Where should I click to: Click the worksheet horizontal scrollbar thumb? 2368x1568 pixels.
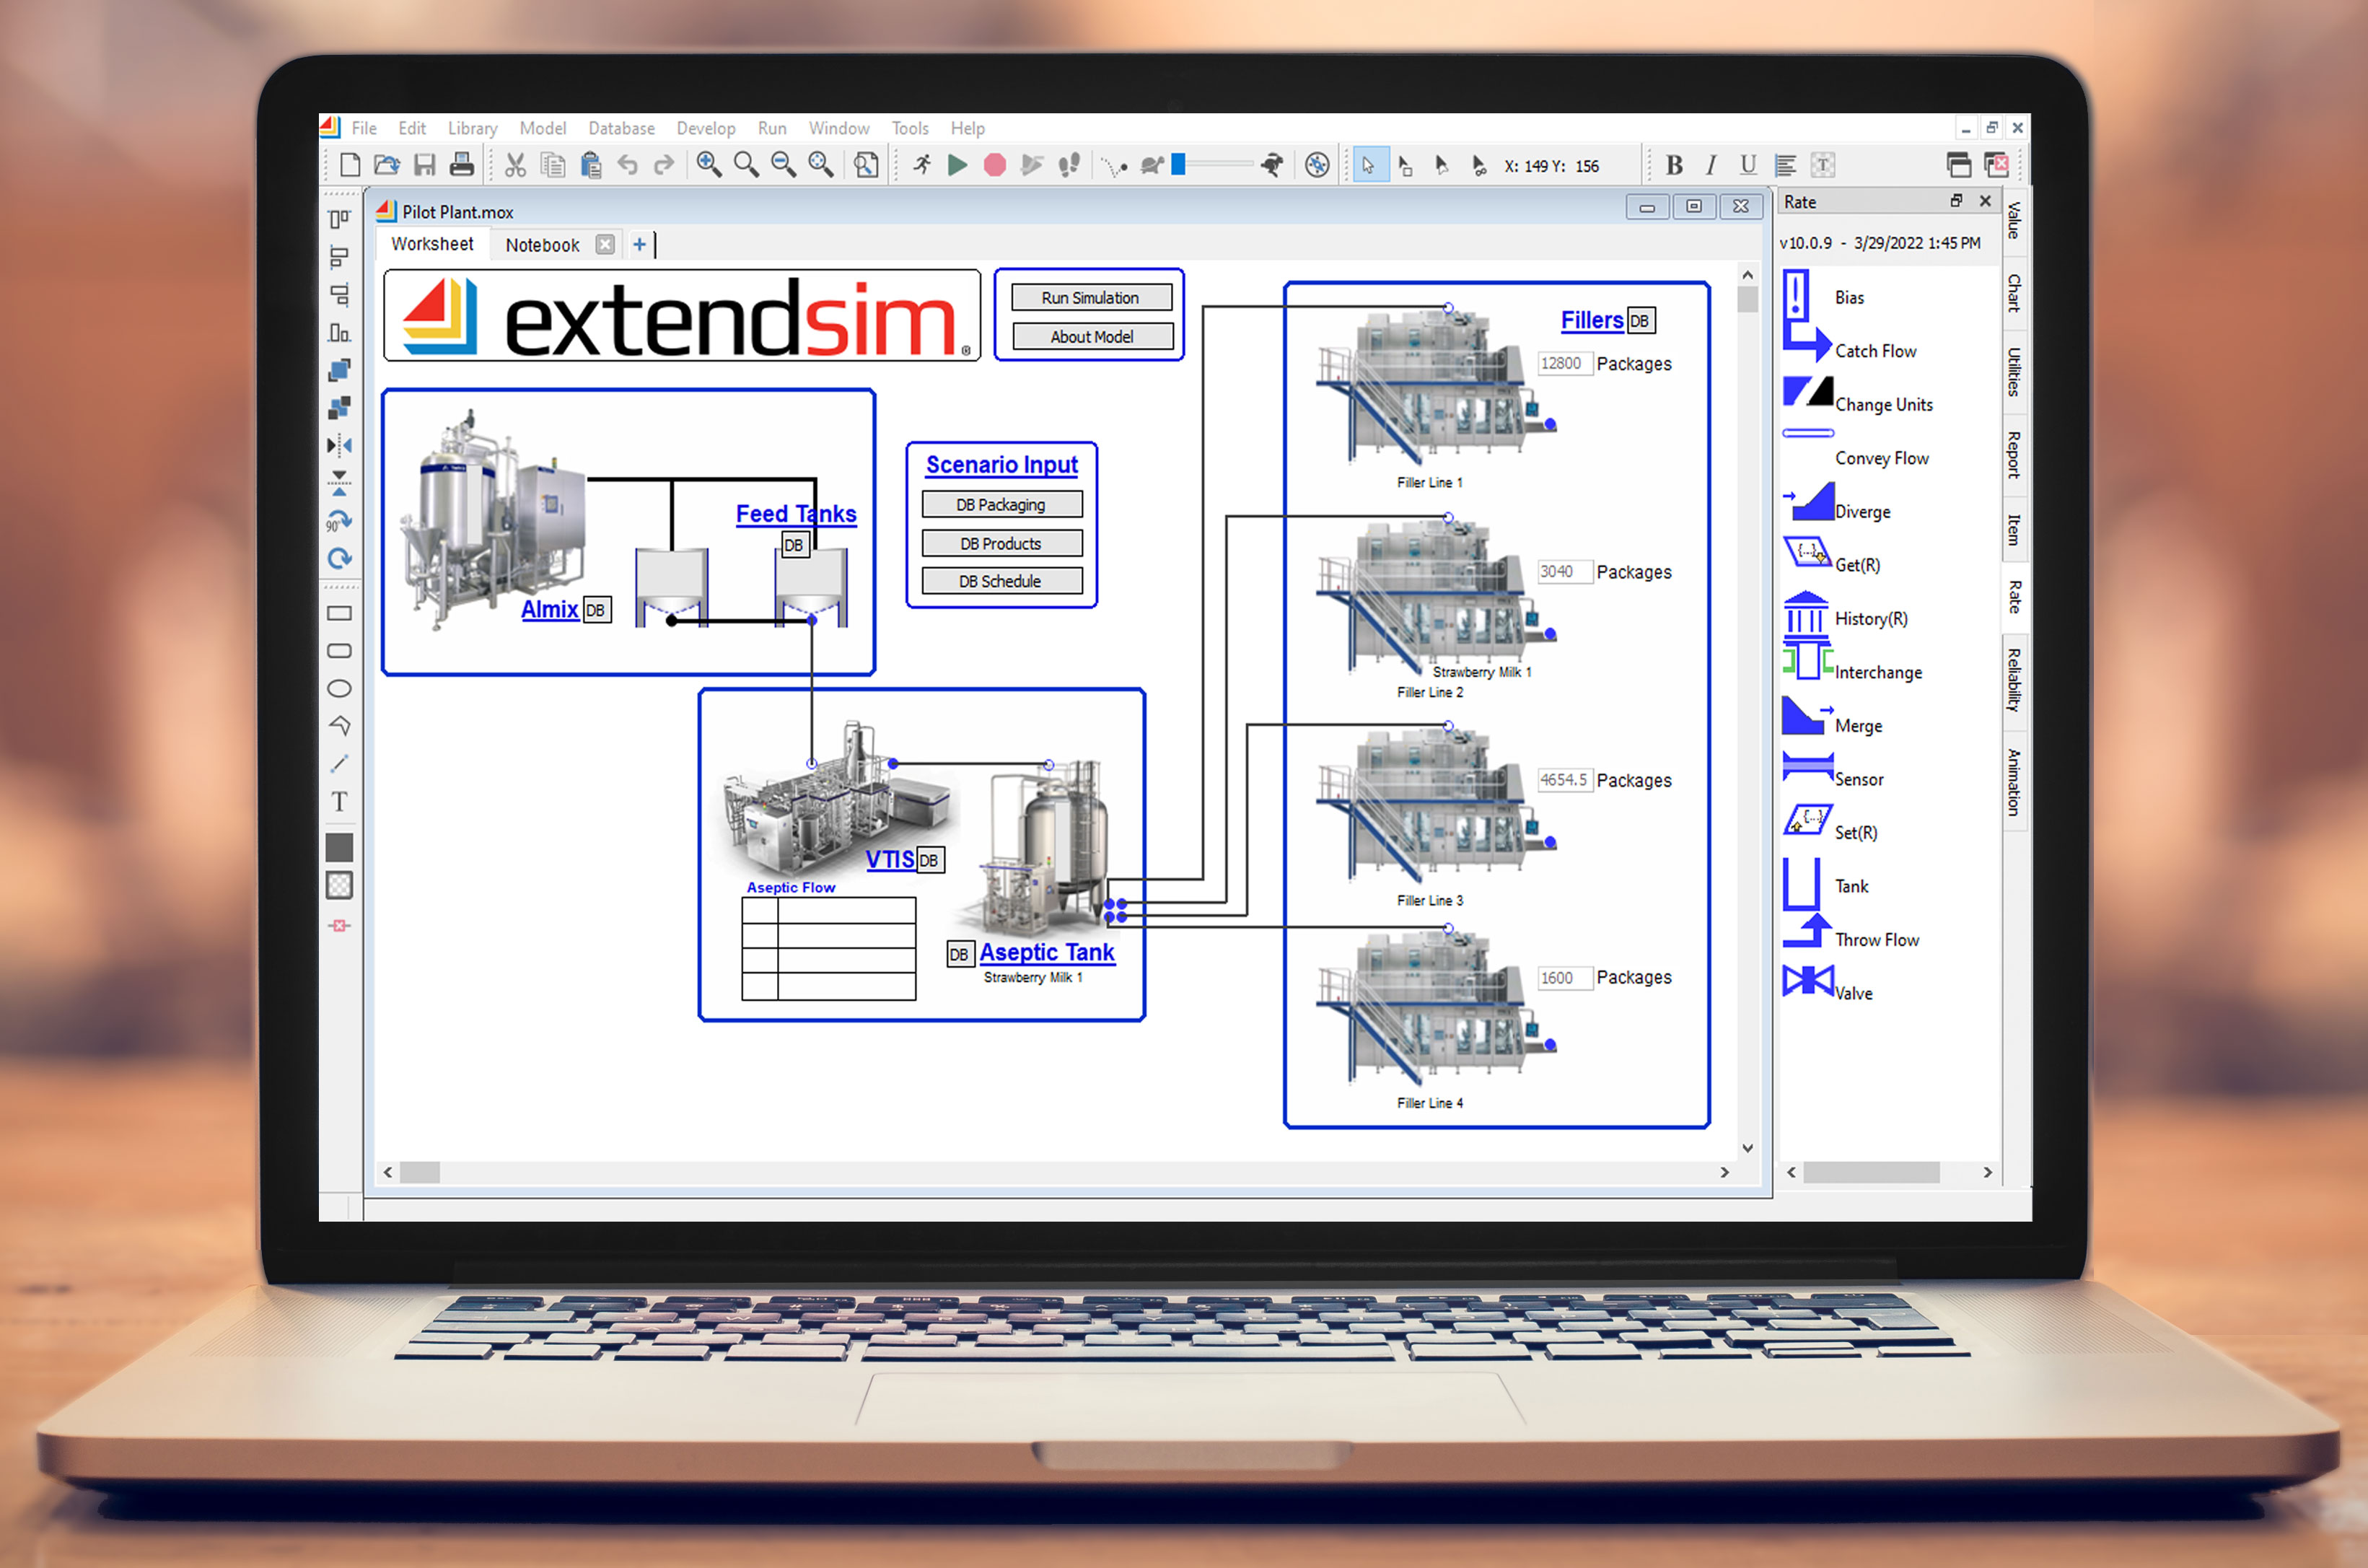pos(420,1172)
